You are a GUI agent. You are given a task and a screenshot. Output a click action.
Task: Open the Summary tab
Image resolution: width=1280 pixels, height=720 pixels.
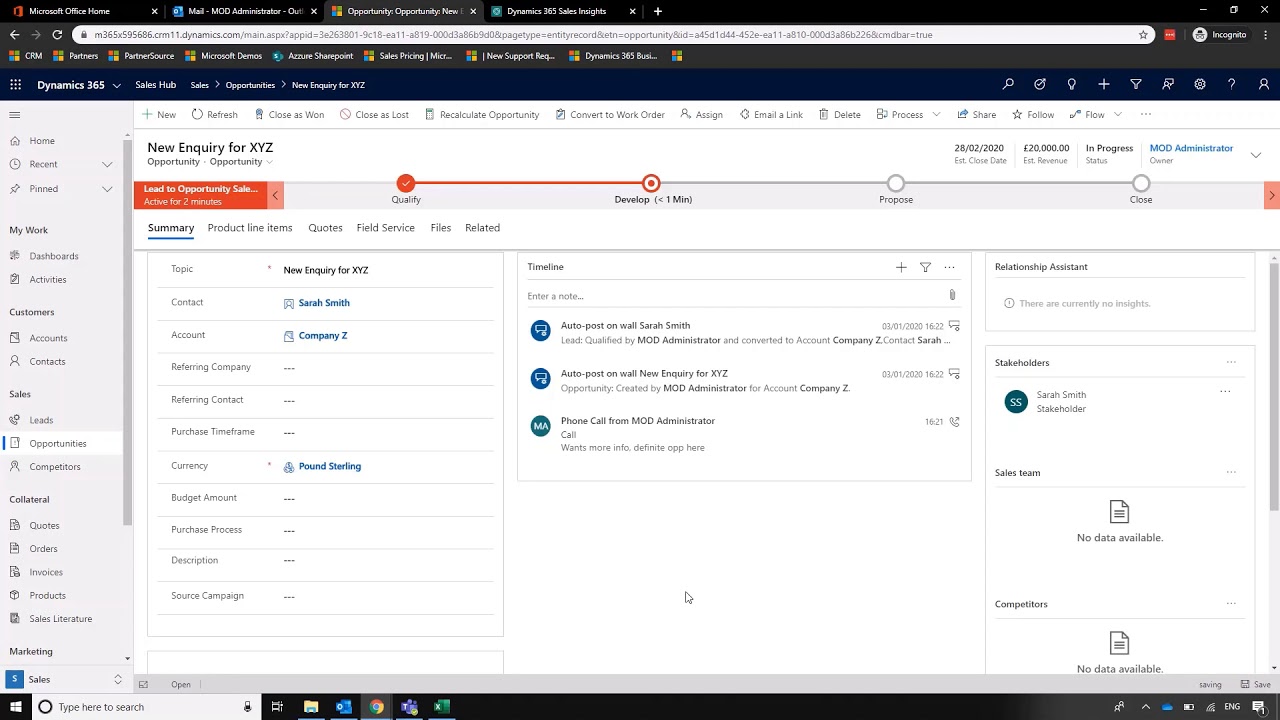(171, 228)
